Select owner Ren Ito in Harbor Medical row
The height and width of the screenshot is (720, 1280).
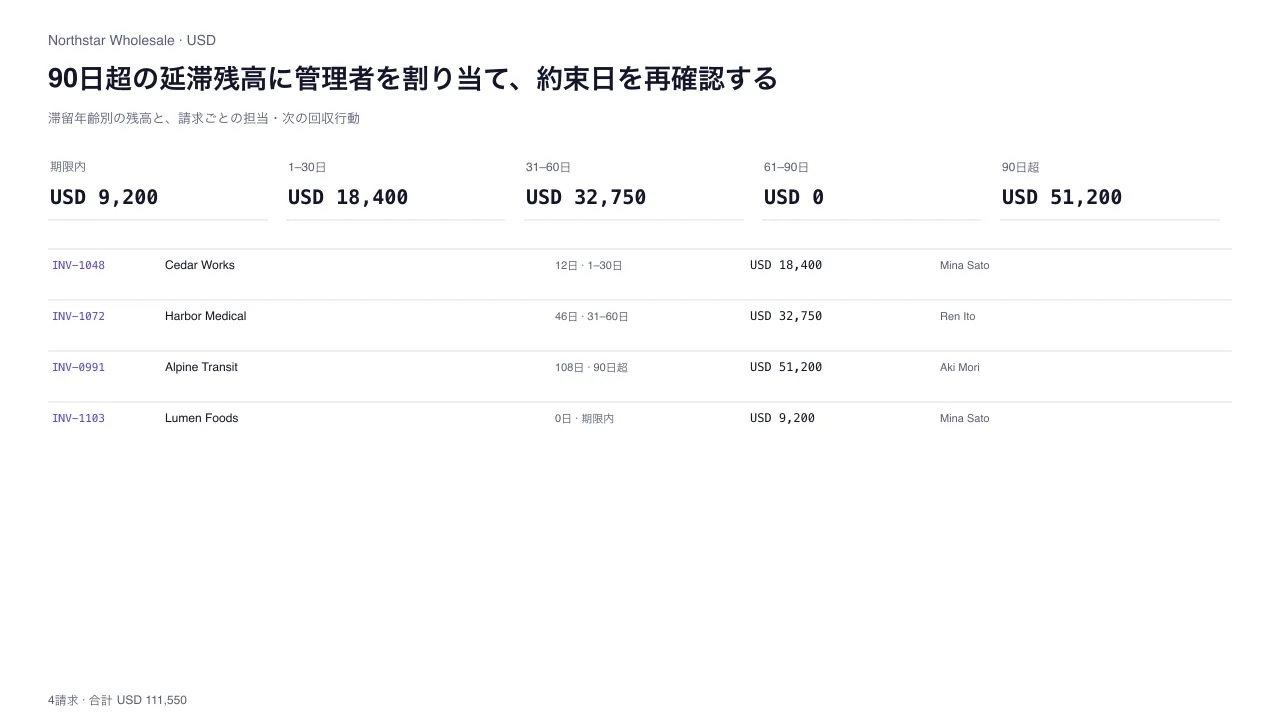coord(957,316)
